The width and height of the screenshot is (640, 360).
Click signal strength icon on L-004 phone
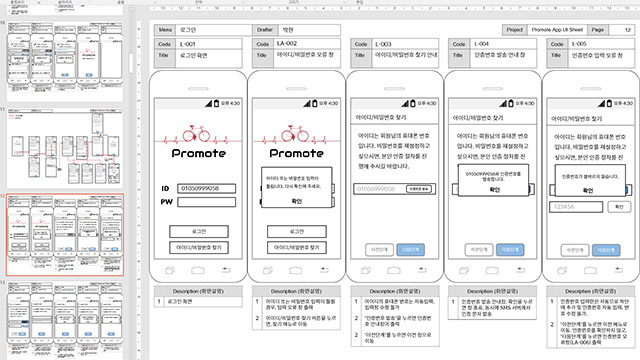pos(503,104)
